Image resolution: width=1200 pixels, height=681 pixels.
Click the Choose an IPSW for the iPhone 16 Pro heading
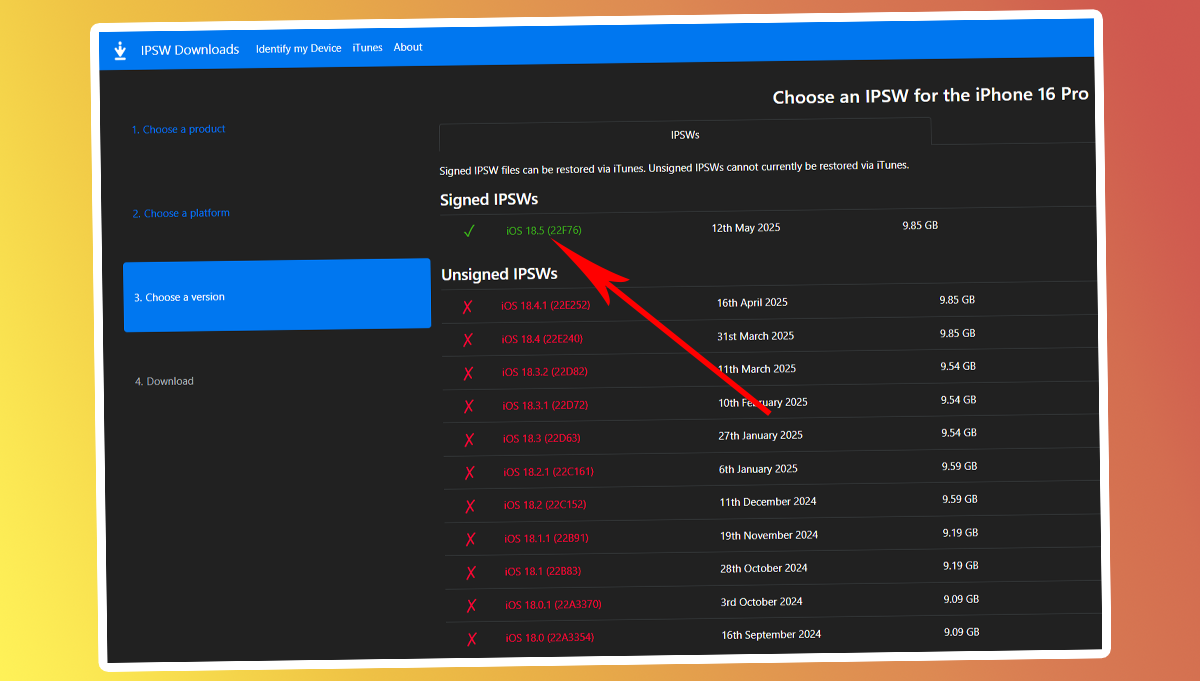click(931, 96)
